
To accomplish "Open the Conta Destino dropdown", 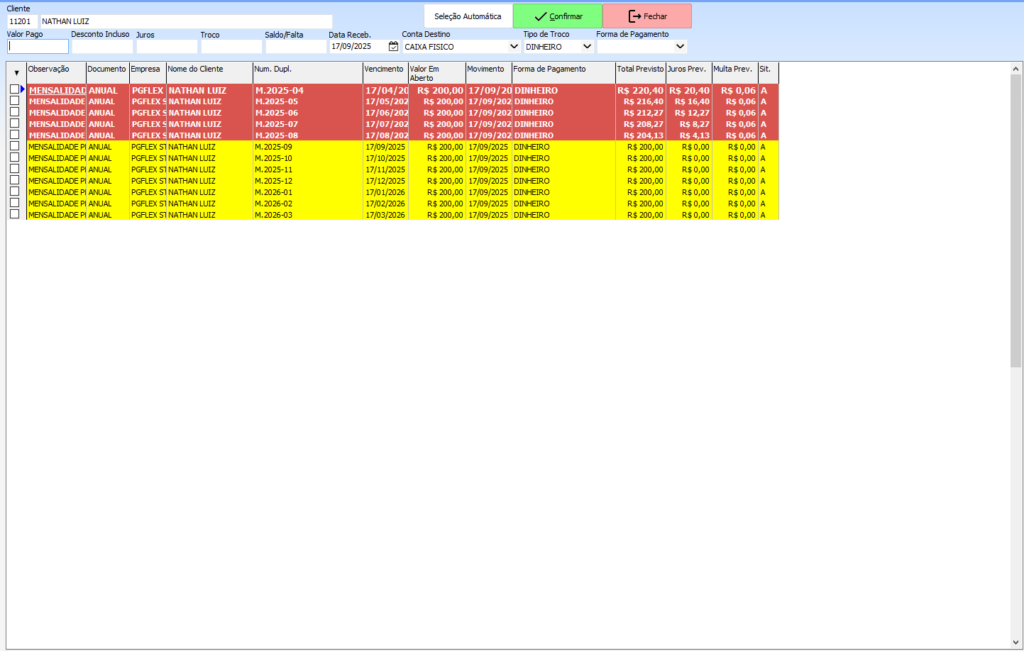I will click(513, 46).
